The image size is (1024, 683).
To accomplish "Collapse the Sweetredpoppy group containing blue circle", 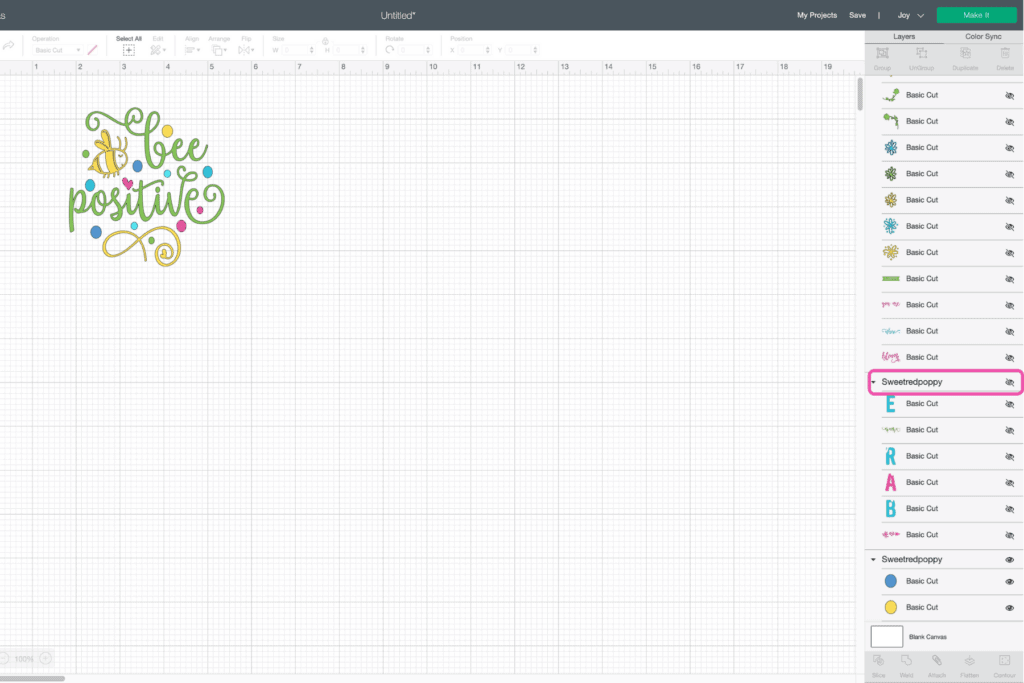I will click(873, 560).
